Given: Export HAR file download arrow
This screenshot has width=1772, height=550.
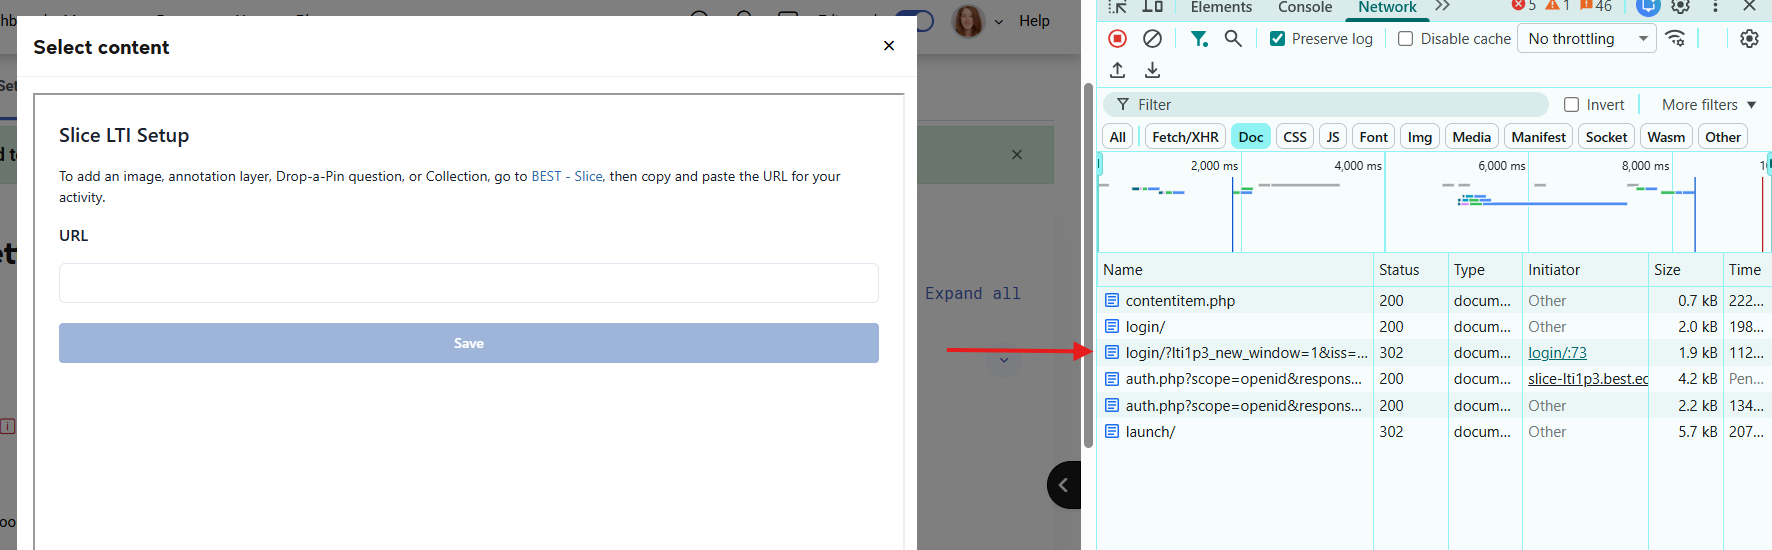Looking at the screenshot, I should 1152,70.
